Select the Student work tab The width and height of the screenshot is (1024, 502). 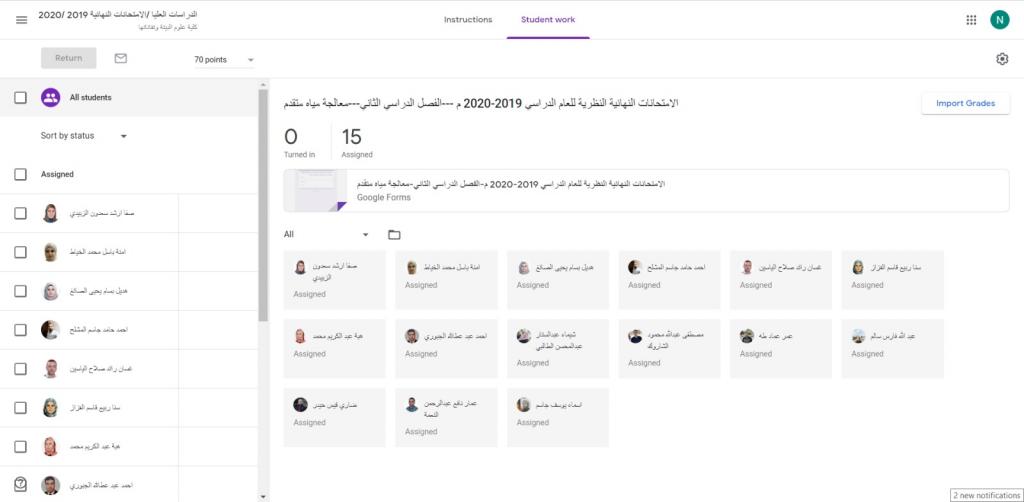click(548, 20)
